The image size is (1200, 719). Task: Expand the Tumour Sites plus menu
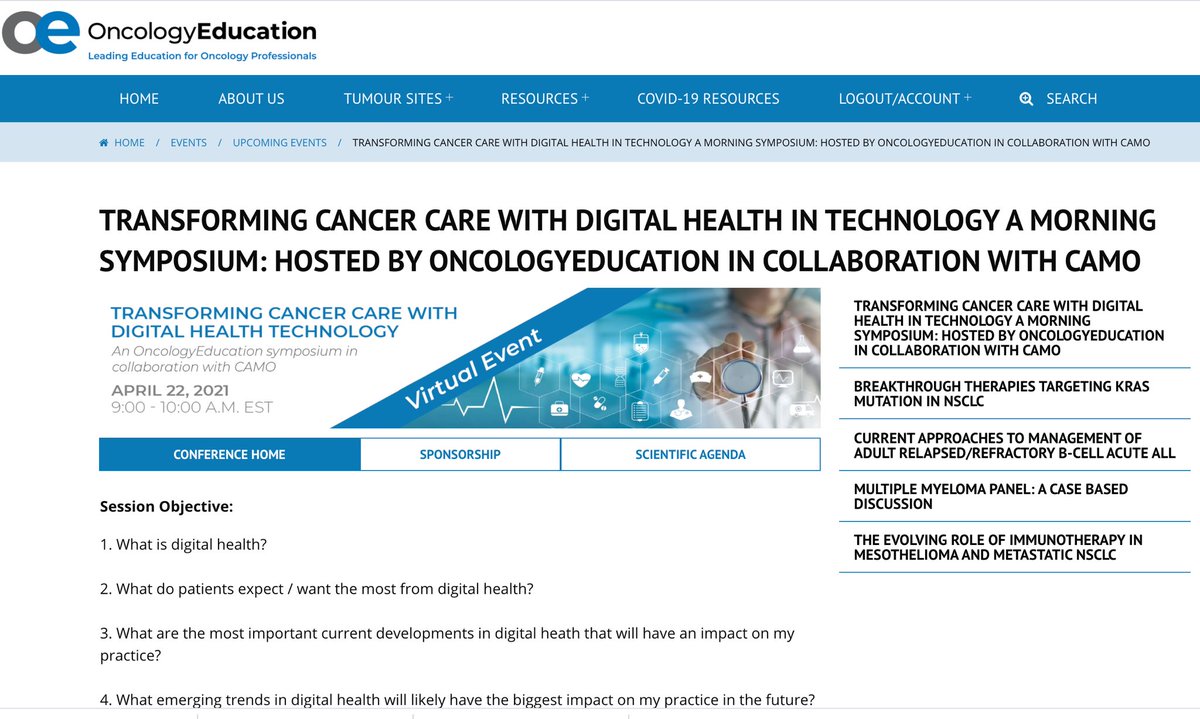449,97
